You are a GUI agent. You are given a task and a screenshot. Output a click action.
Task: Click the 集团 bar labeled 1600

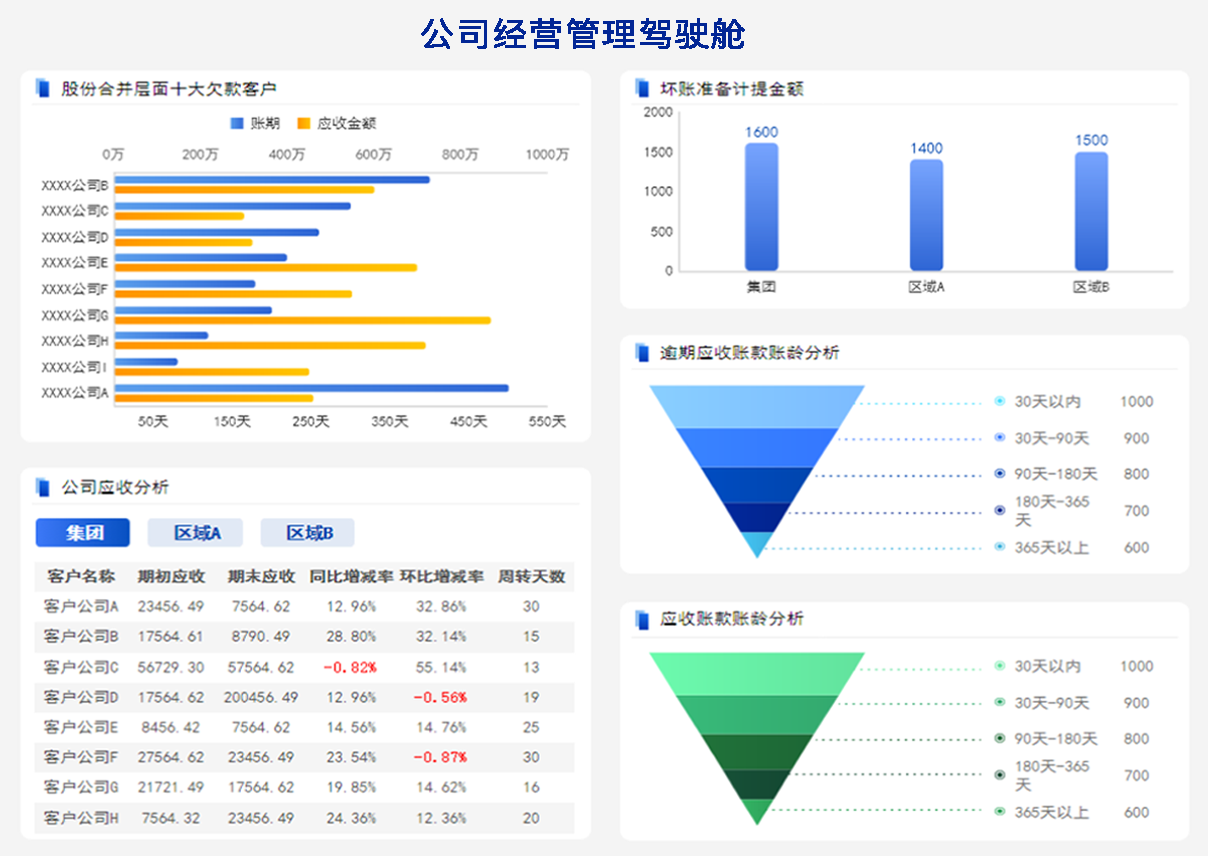coord(761,207)
